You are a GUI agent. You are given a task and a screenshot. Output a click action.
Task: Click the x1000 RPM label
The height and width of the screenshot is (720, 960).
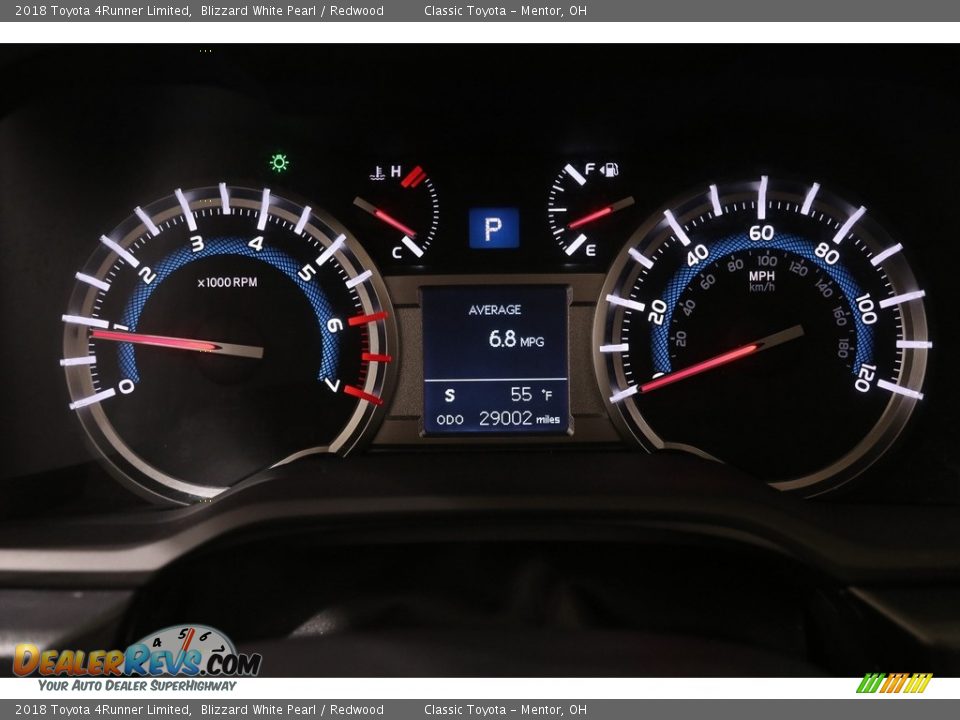coord(227,283)
